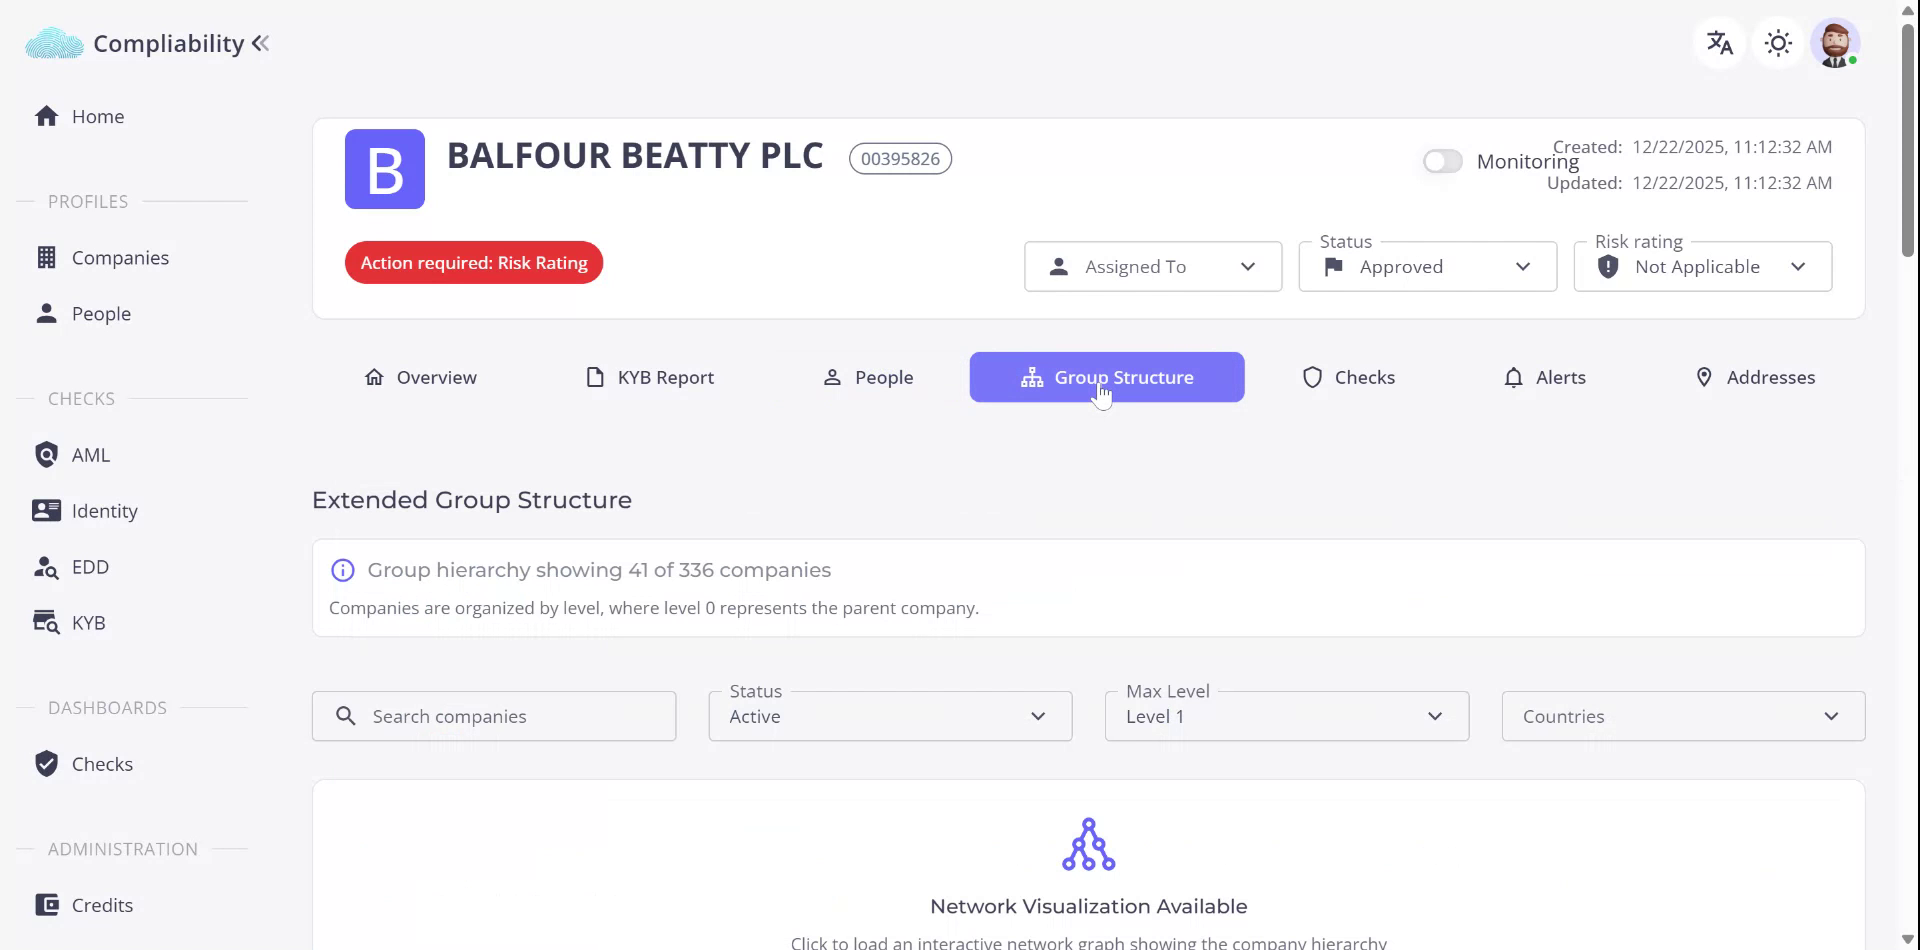1920x950 pixels.
Task: Open Credits in the Administration section
Action: coord(101,905)
